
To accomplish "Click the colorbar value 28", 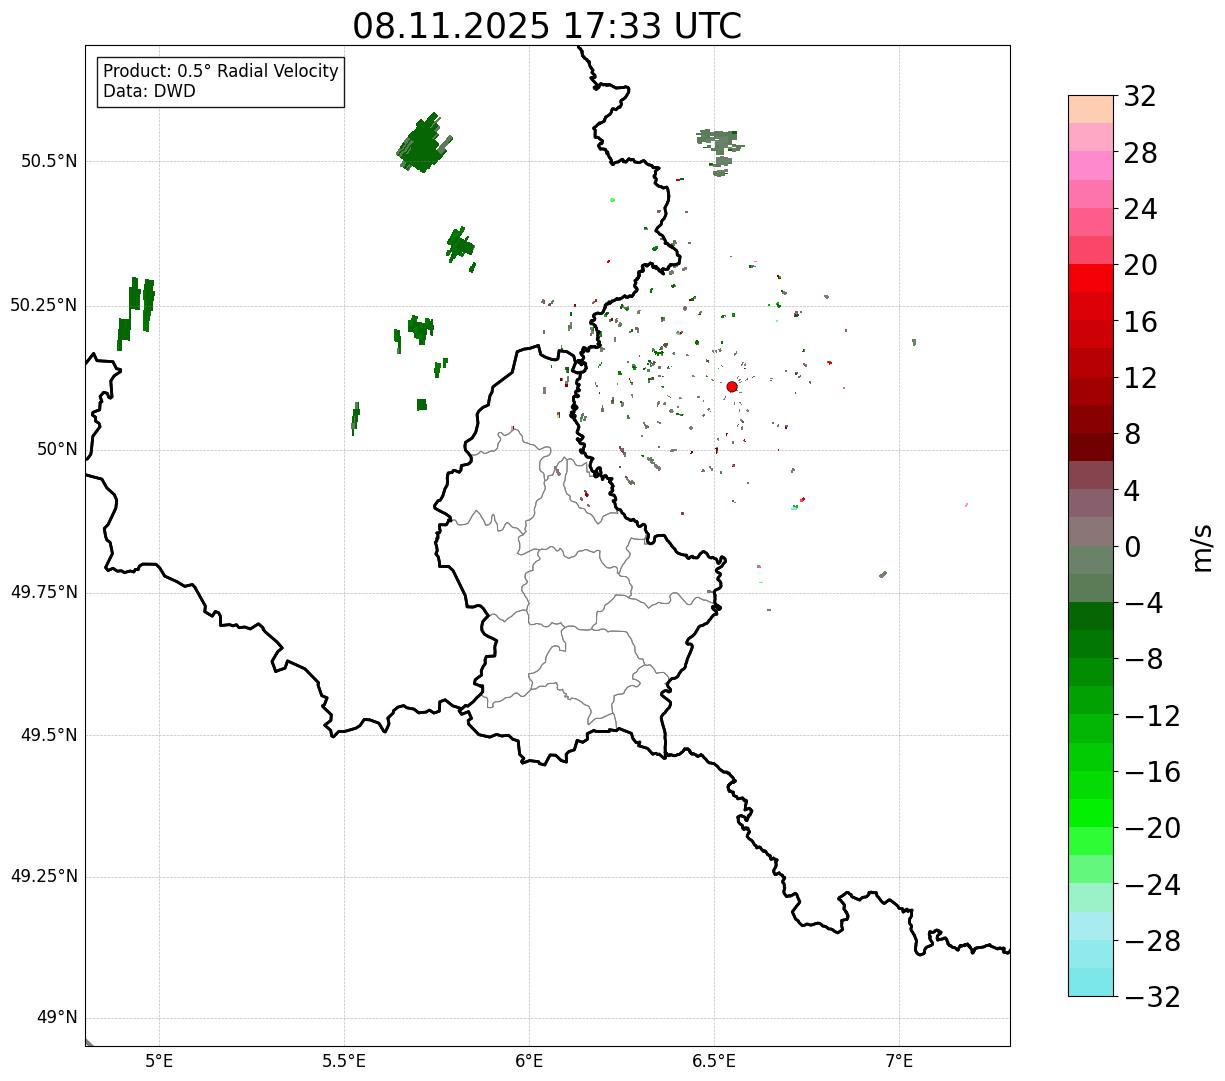I will 1140,153.
